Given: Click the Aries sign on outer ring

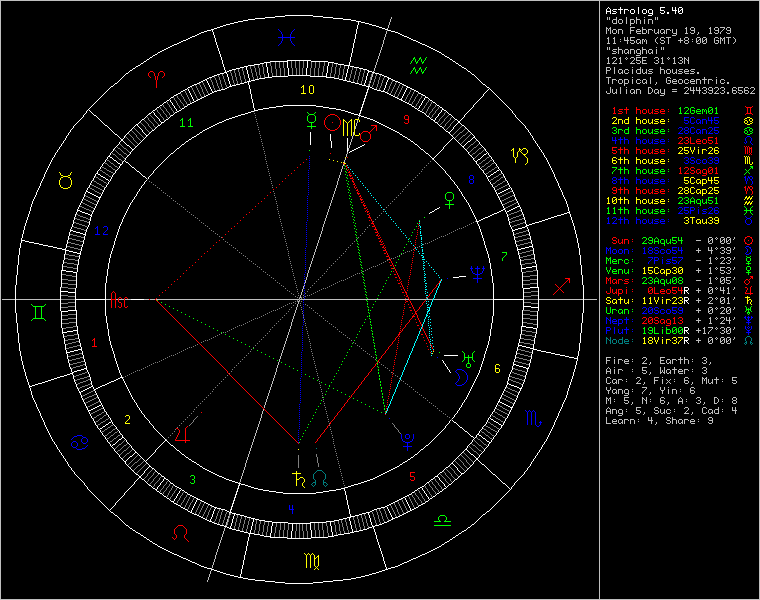Looking at the screenshot, I should pos(157,79).
